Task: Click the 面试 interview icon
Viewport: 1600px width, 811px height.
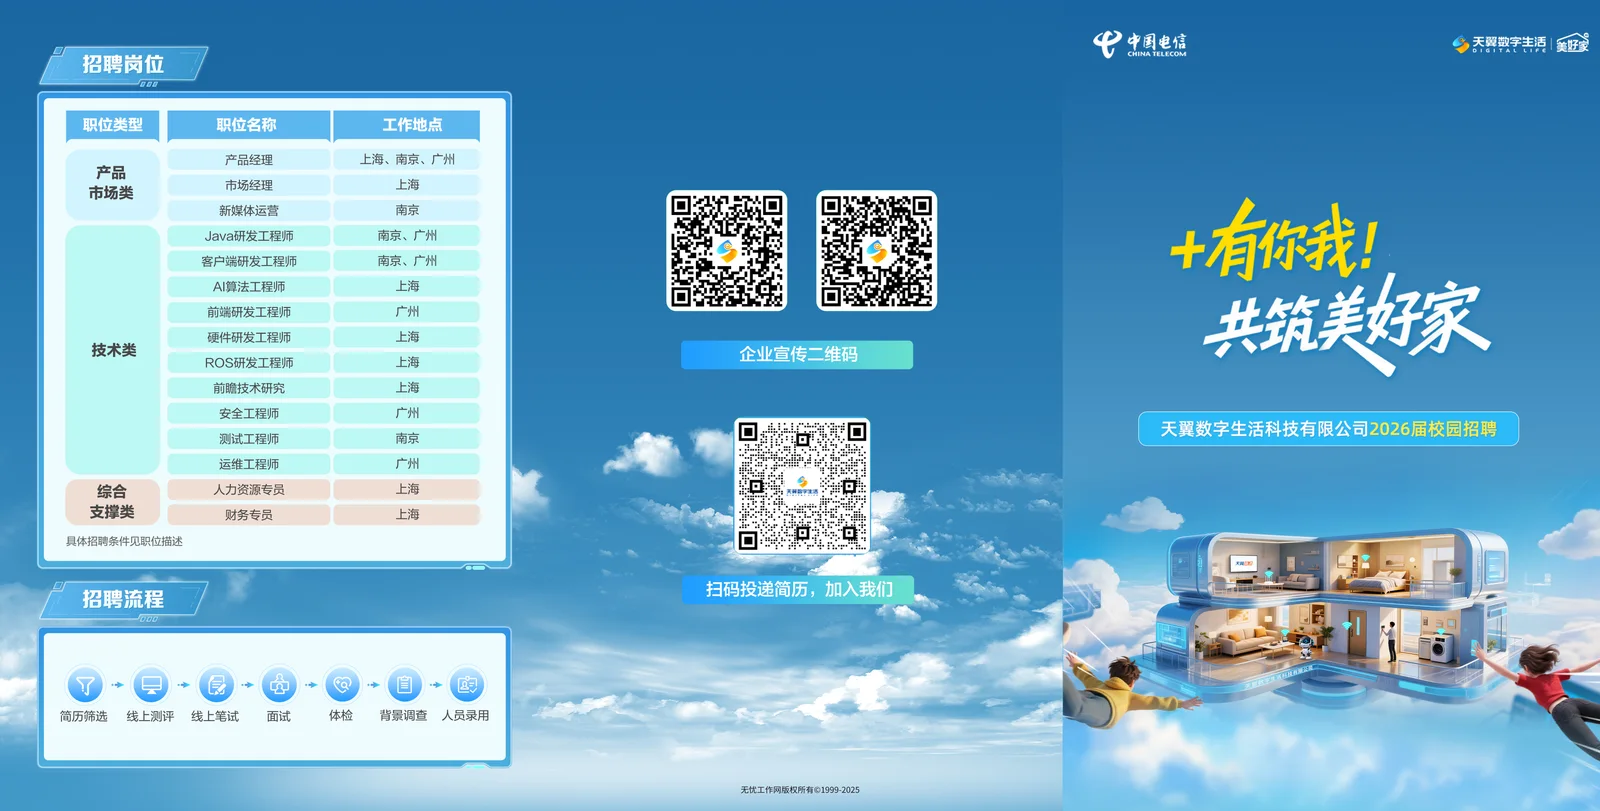Action: coord(279,685)
